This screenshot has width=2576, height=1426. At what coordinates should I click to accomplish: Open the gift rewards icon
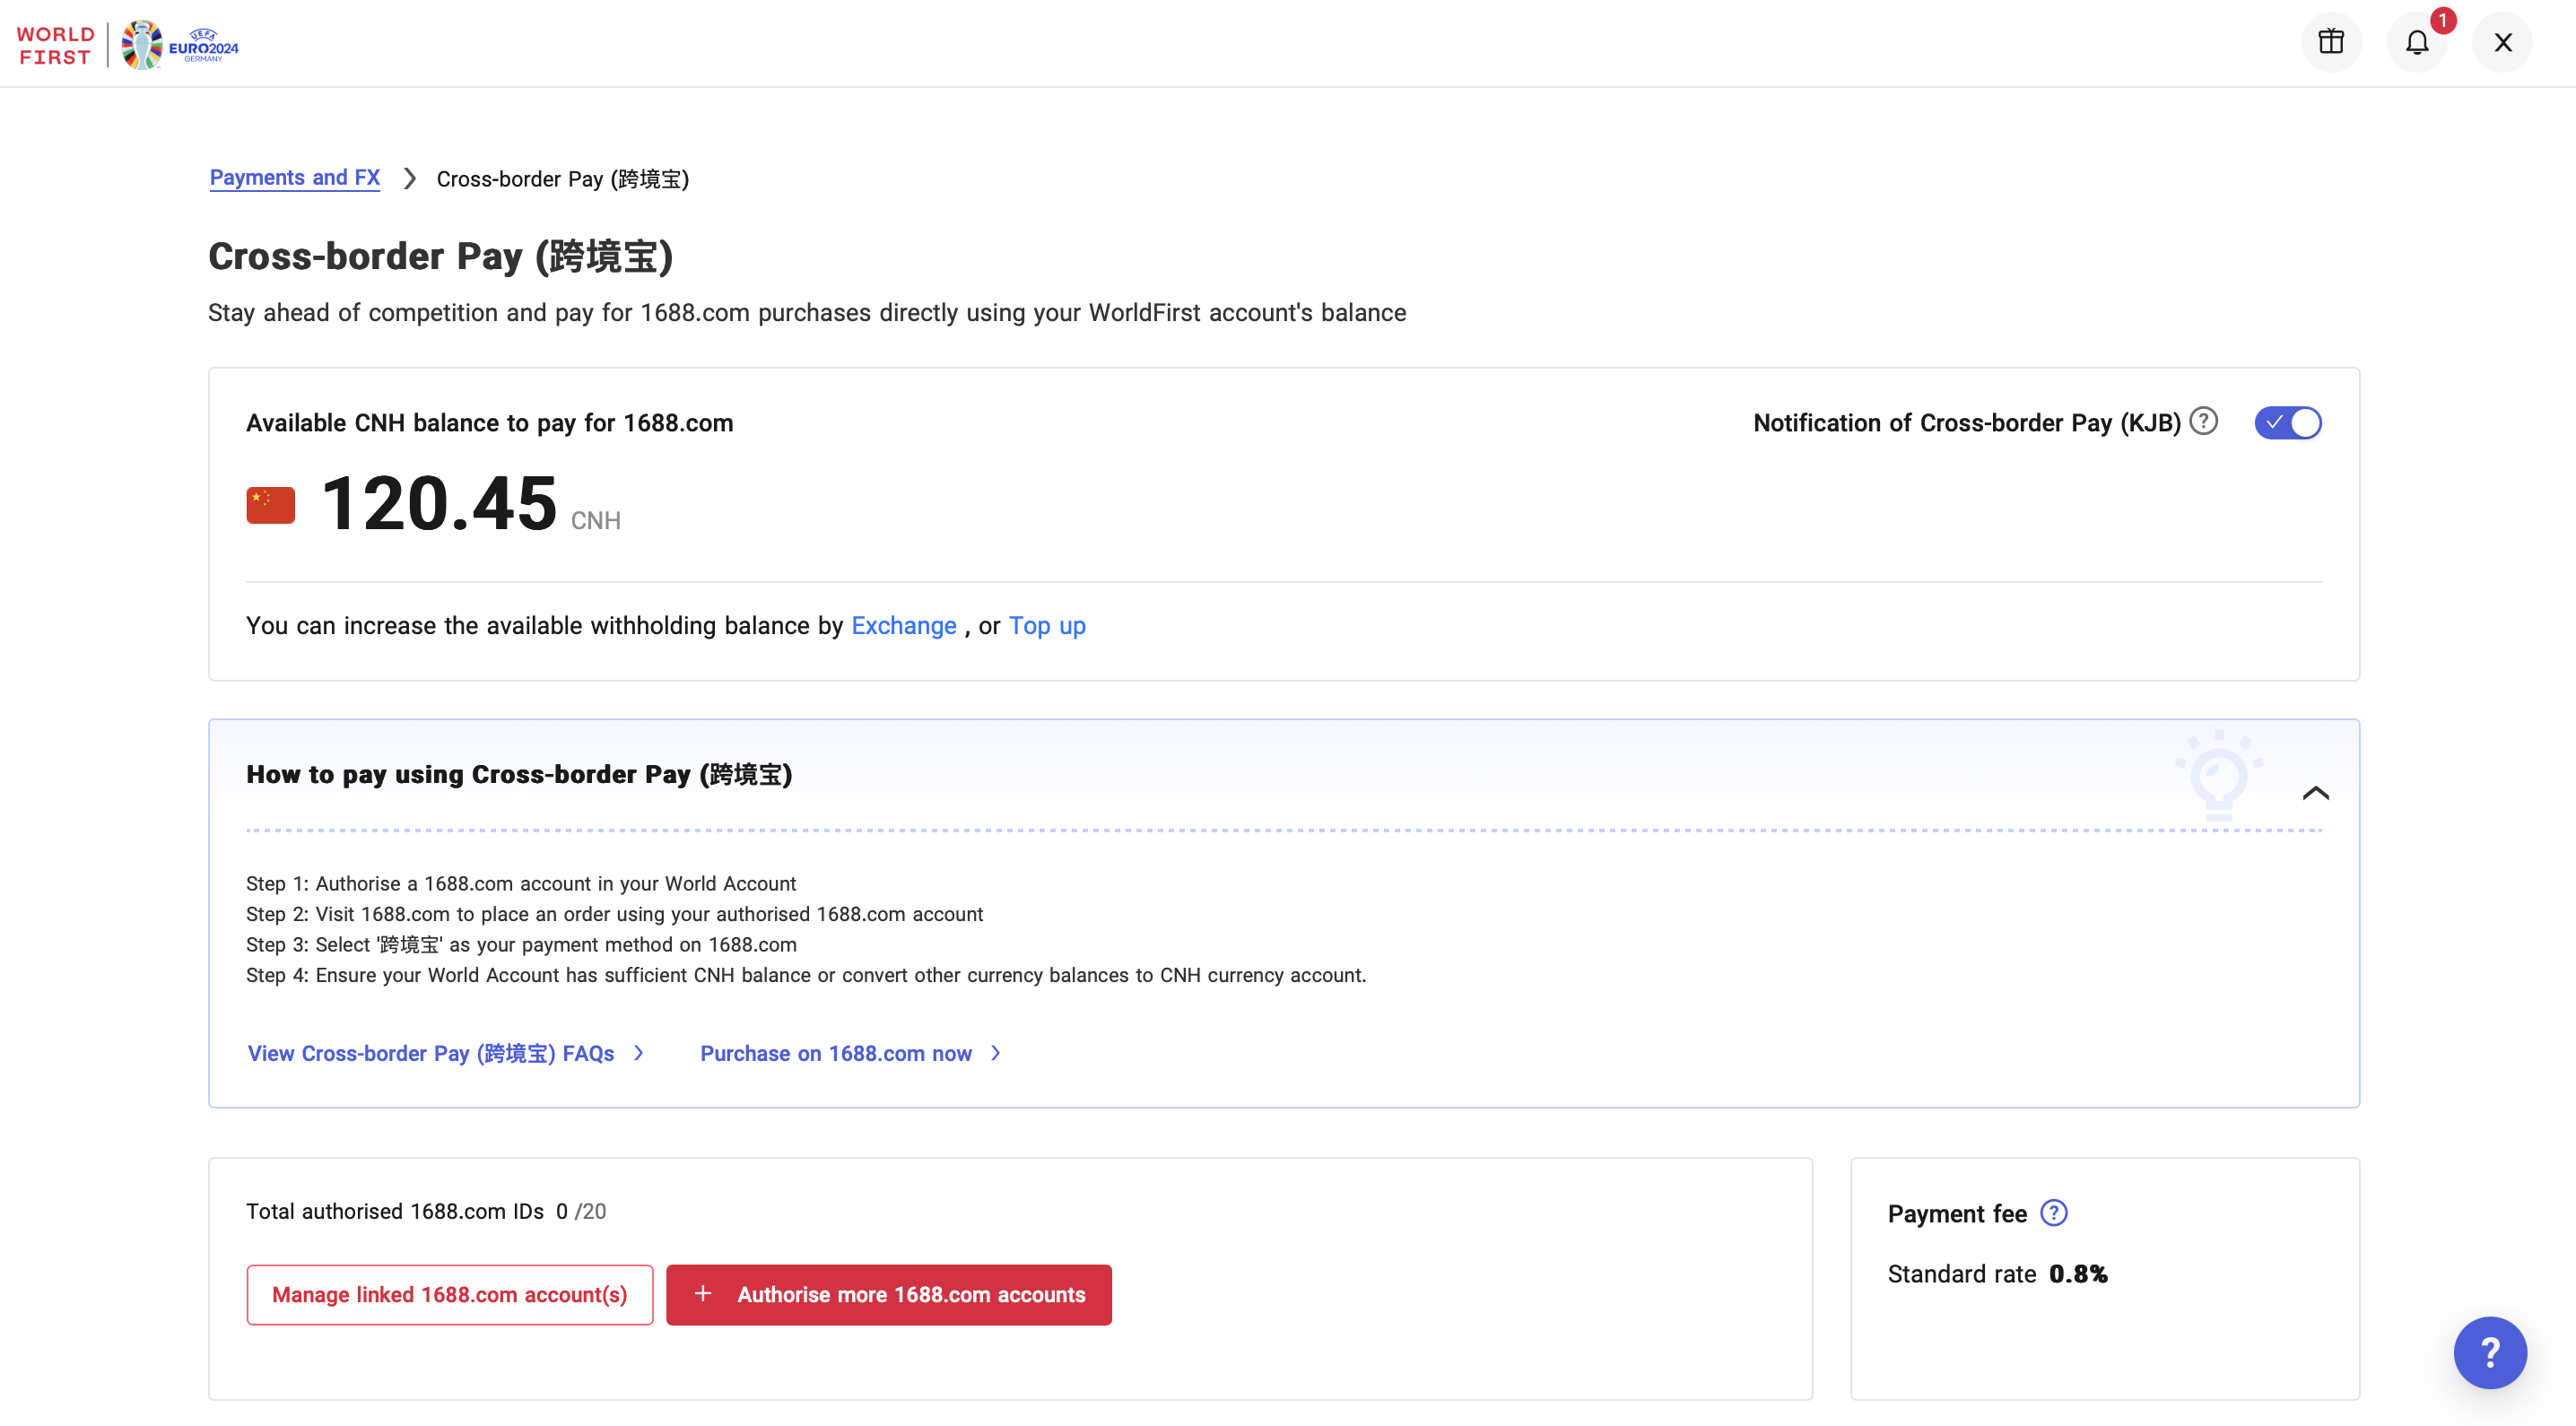[x=2331, y=42]
